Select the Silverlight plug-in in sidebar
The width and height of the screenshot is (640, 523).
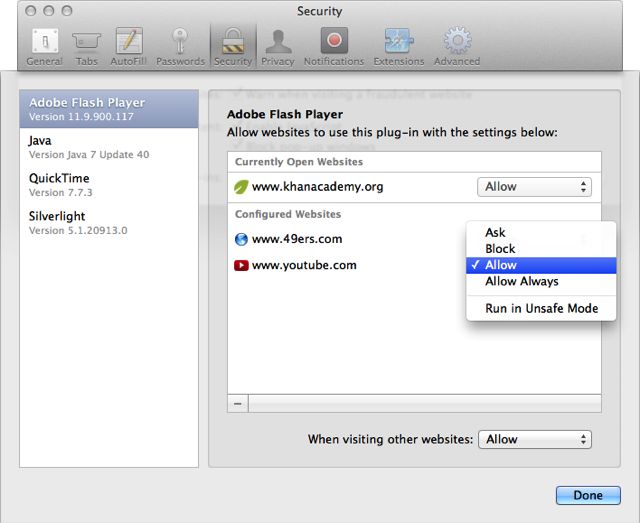[x=109, y=223]
